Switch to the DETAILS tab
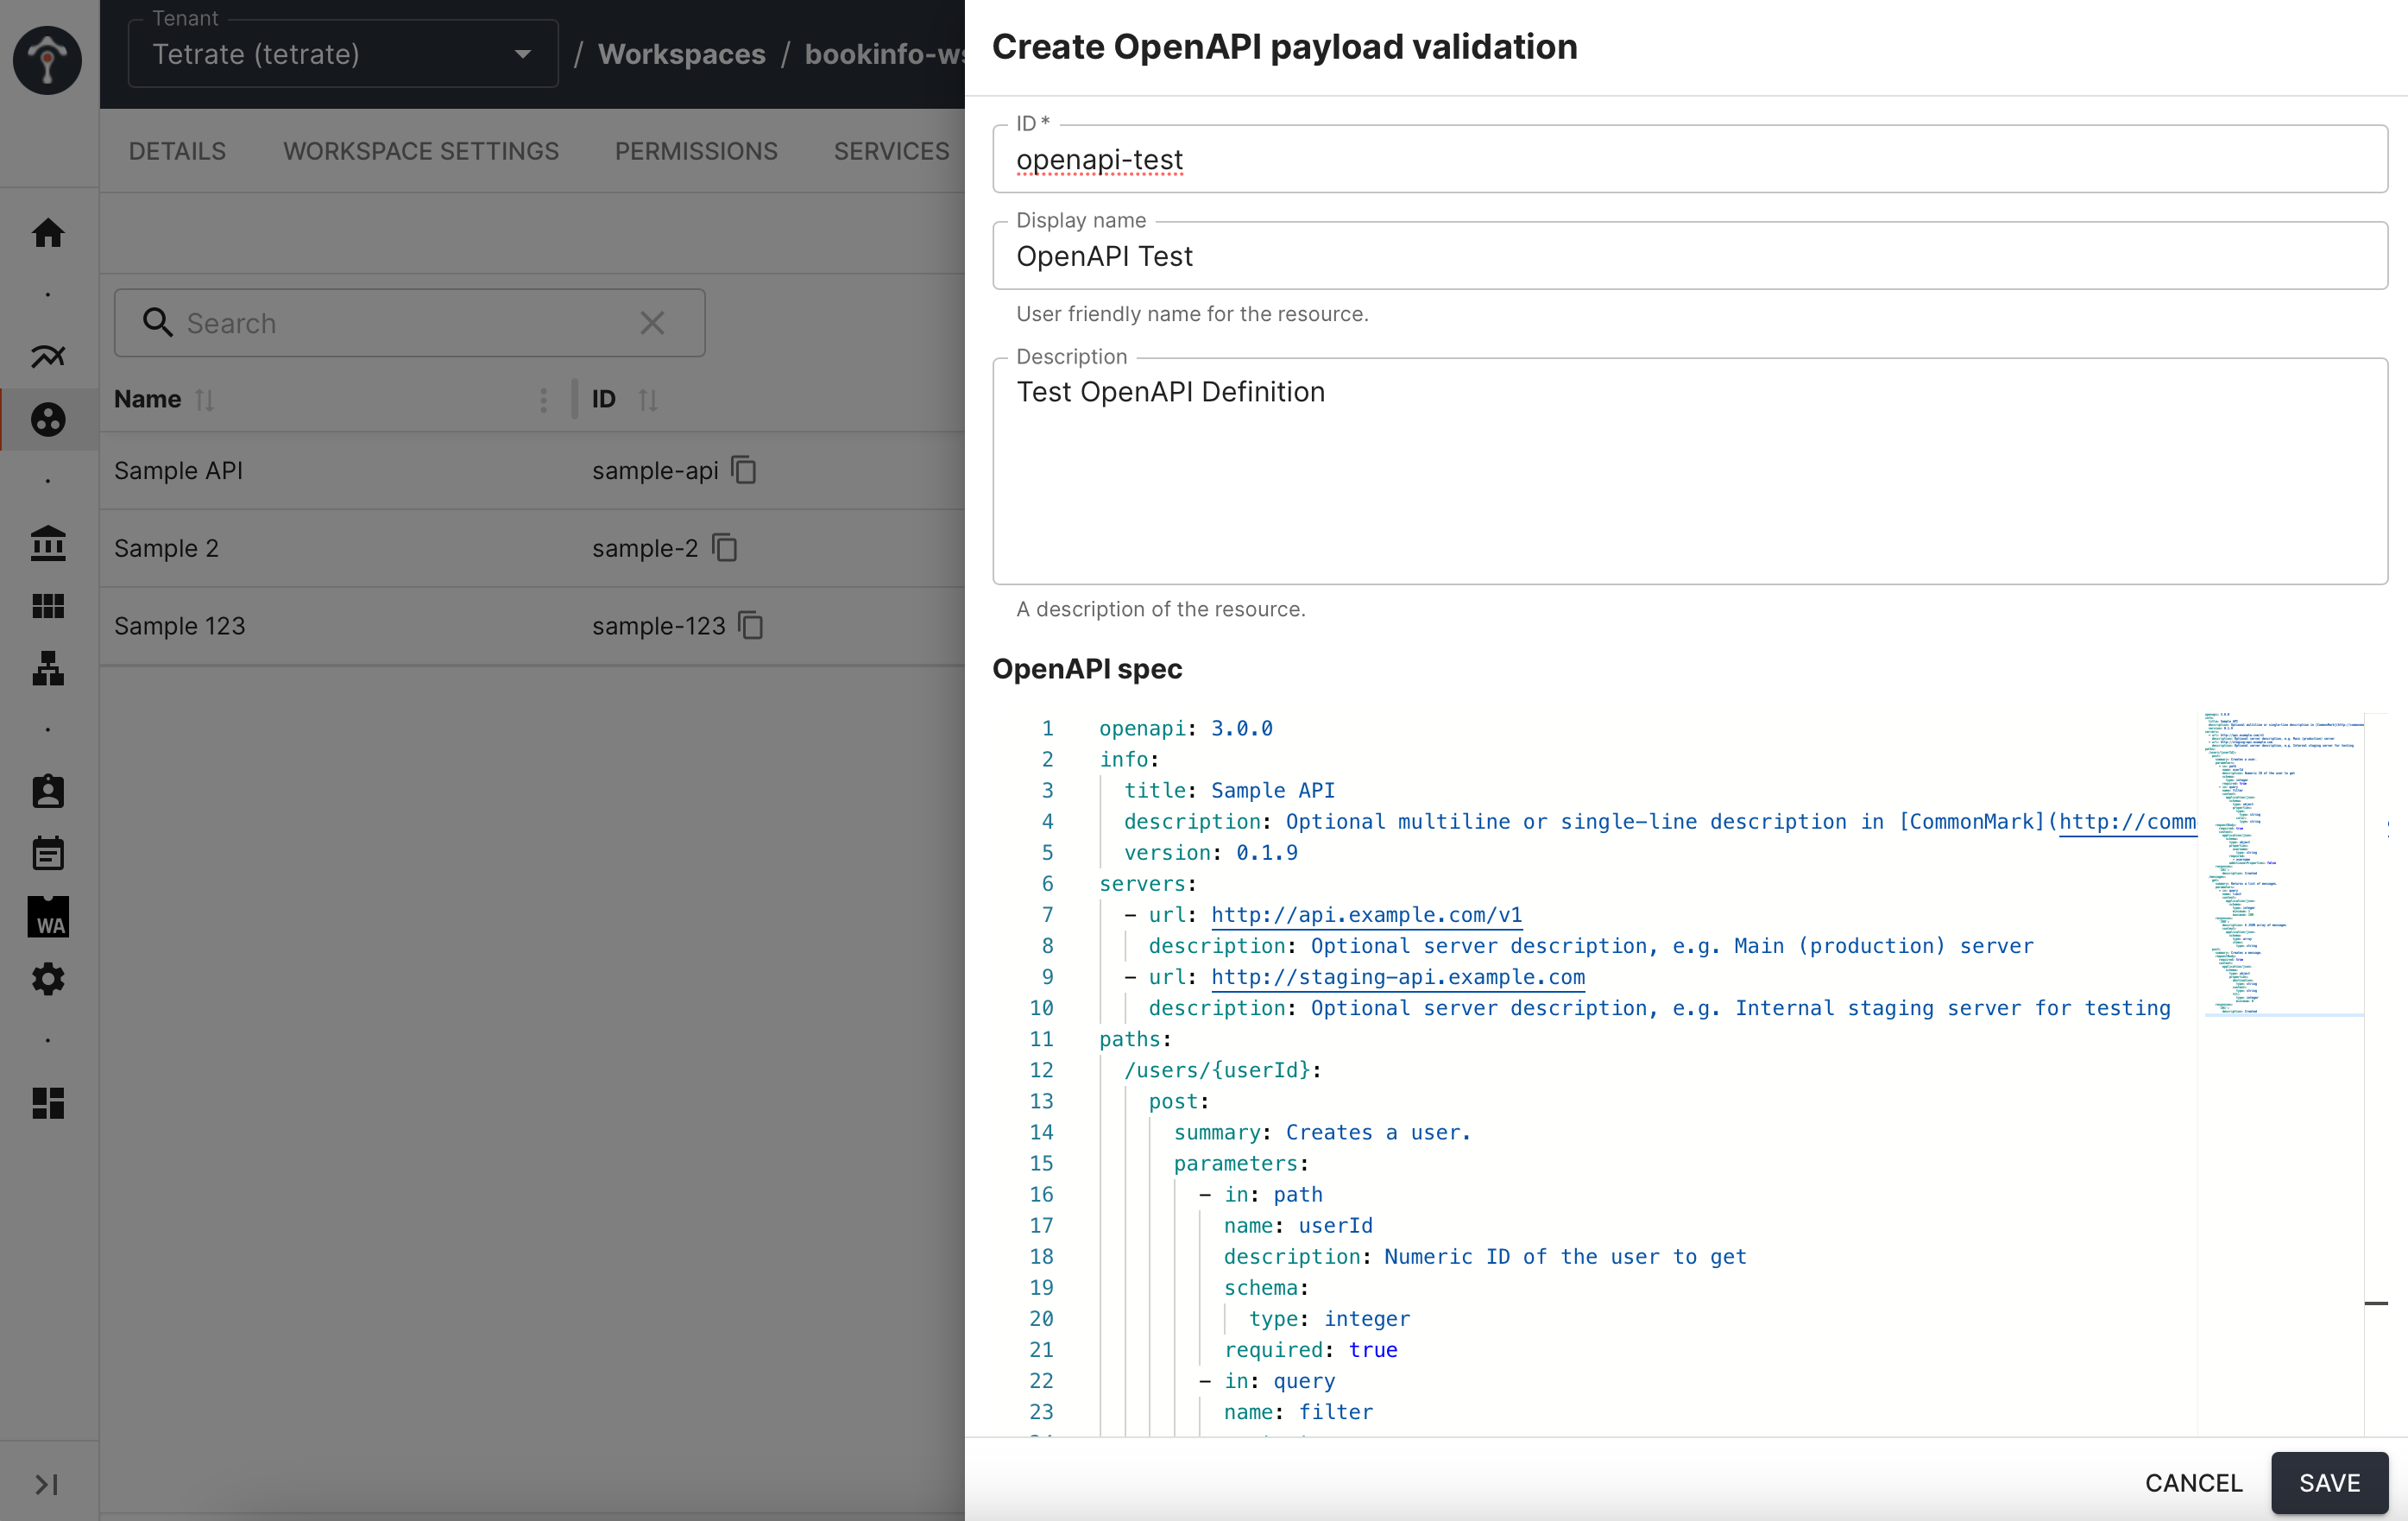Viewport: 2408px width, 1521px height. coord(177,151)
